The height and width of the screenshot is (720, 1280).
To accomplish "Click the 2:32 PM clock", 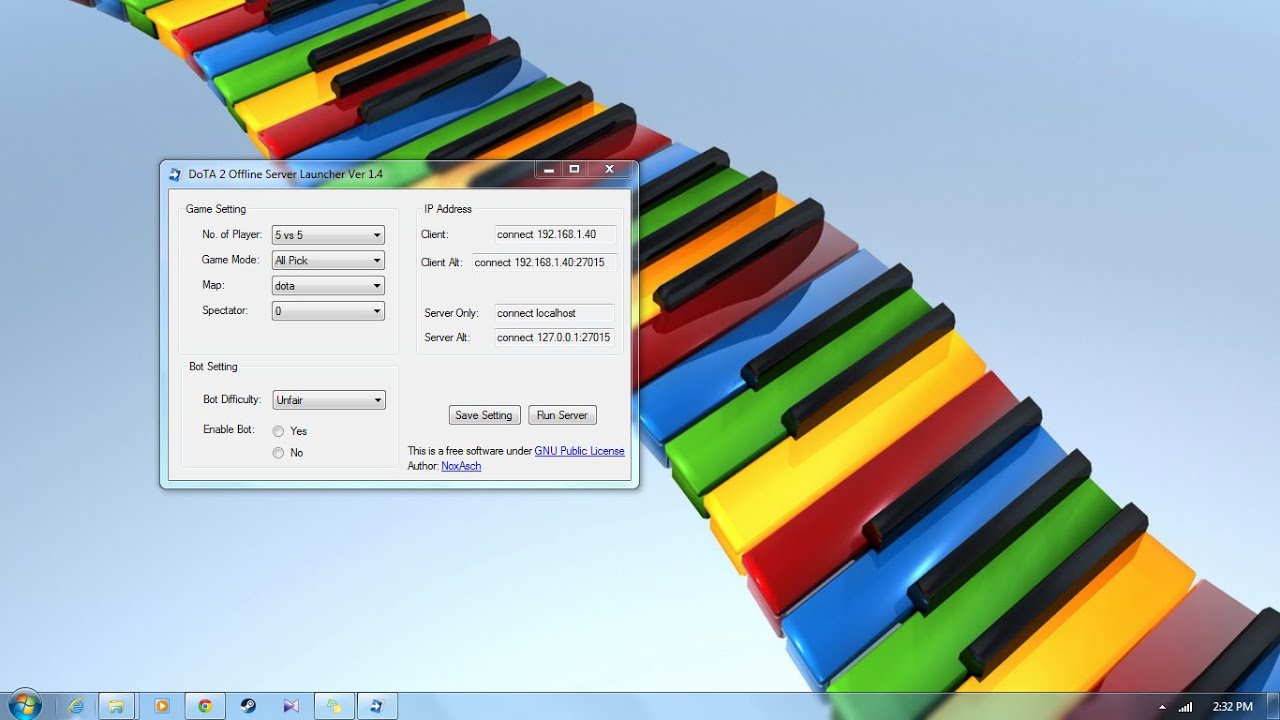I will coord(1232,707).
